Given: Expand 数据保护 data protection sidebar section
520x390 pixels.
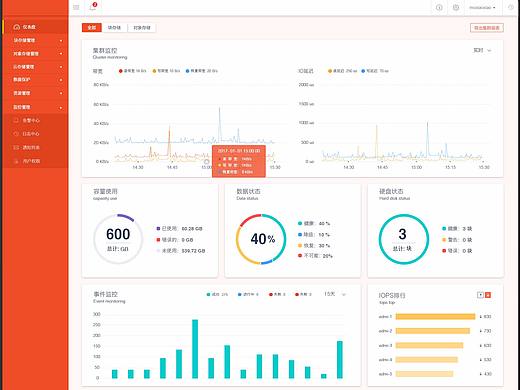Looking at the screenshot, I should 35,80.
